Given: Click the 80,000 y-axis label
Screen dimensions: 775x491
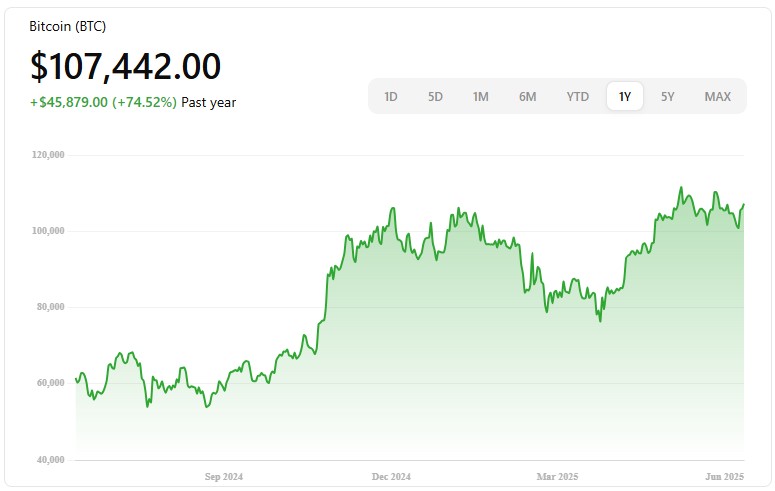Looking at the screenshot, I should tap(51, 307).
